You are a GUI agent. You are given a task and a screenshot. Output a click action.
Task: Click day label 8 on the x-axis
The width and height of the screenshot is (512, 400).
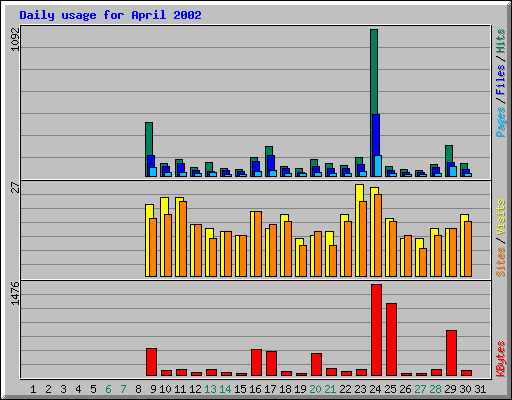pyautogui.click(x=138, y=389)
